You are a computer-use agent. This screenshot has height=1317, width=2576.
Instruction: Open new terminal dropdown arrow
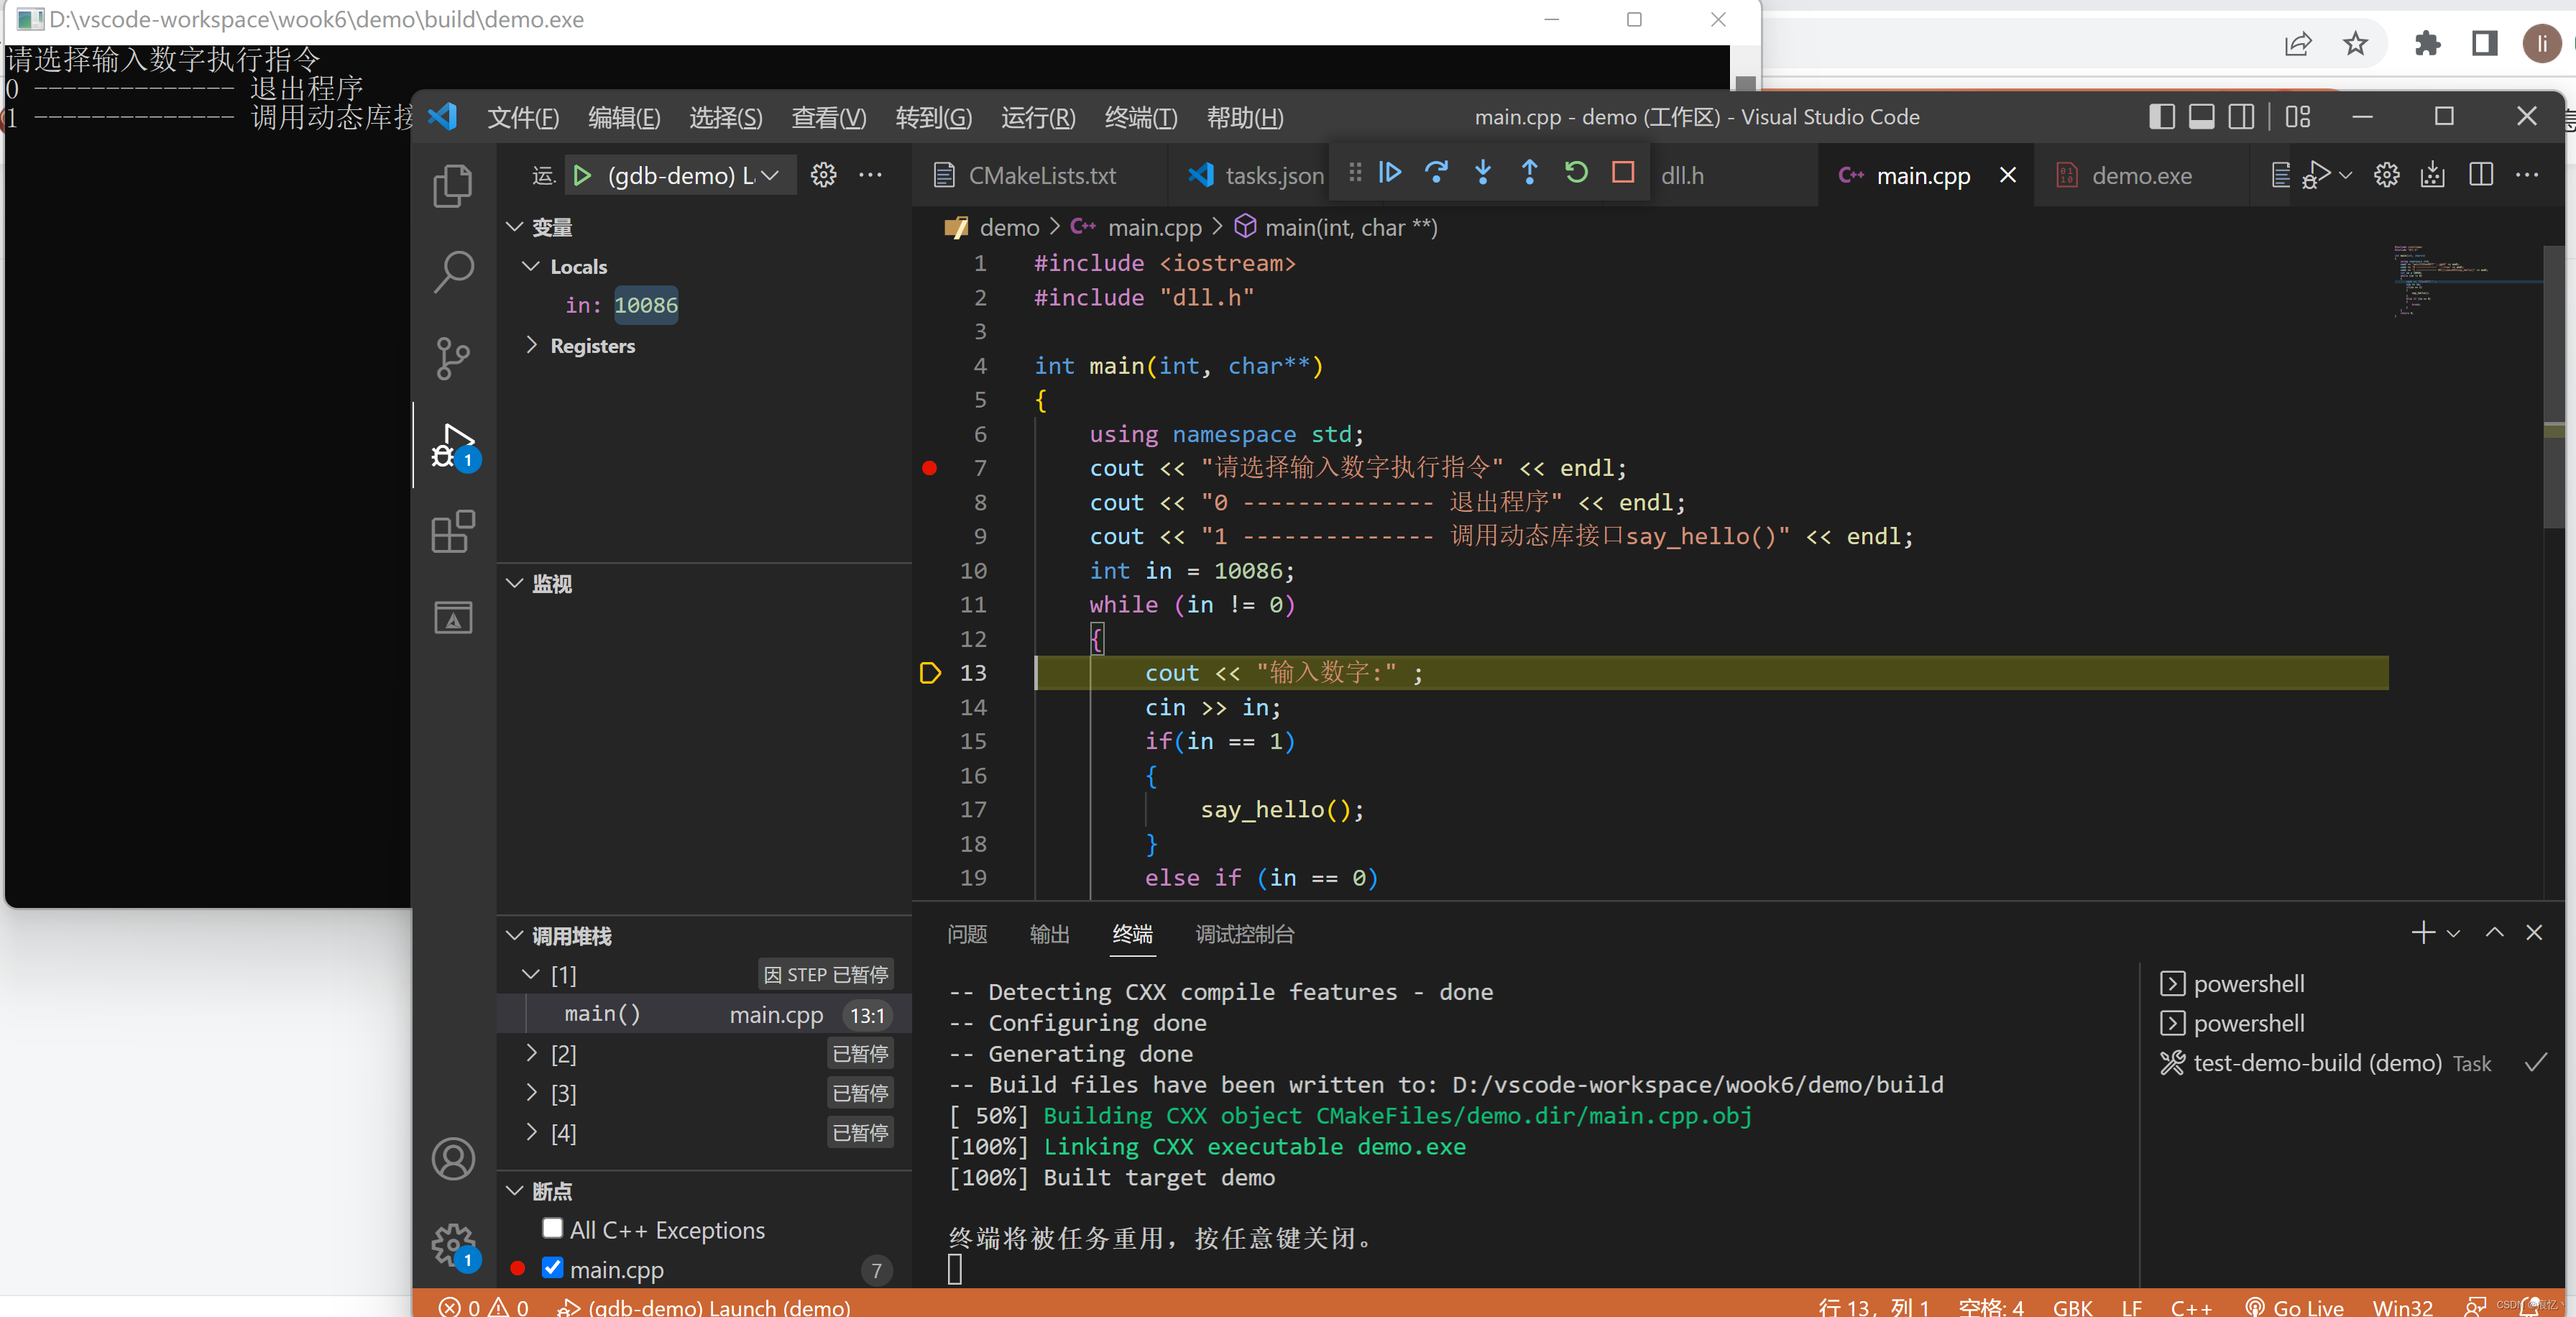coord(2453,934)
